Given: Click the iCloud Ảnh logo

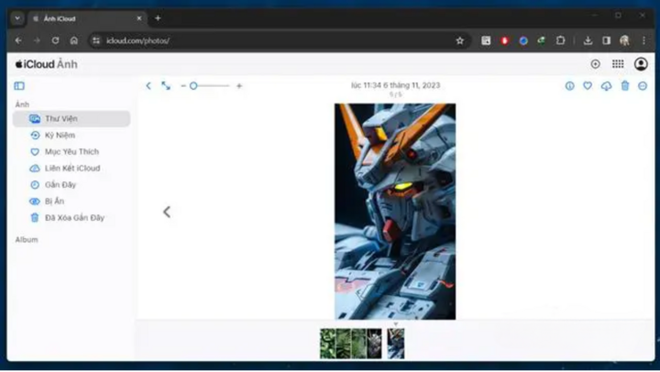Looking at the screenshot, I should (46, 64).
